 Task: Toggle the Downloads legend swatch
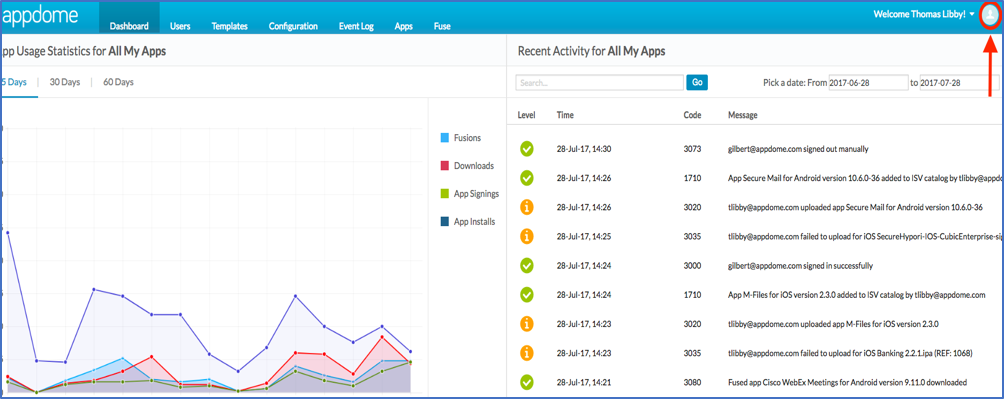[x=444, y=166]
